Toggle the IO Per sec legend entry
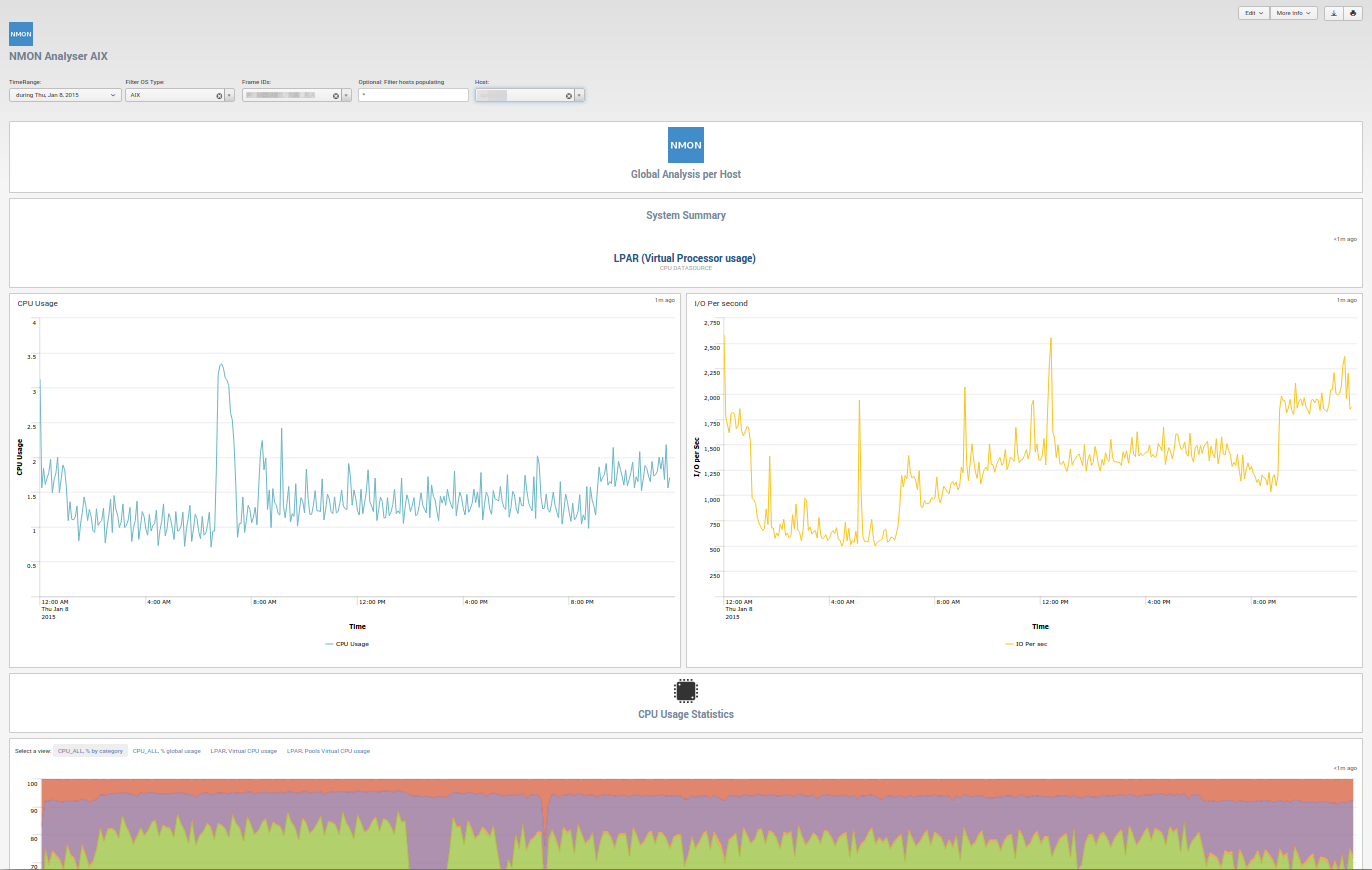This screenshot has height=870, width=1372. (1025, 644)
